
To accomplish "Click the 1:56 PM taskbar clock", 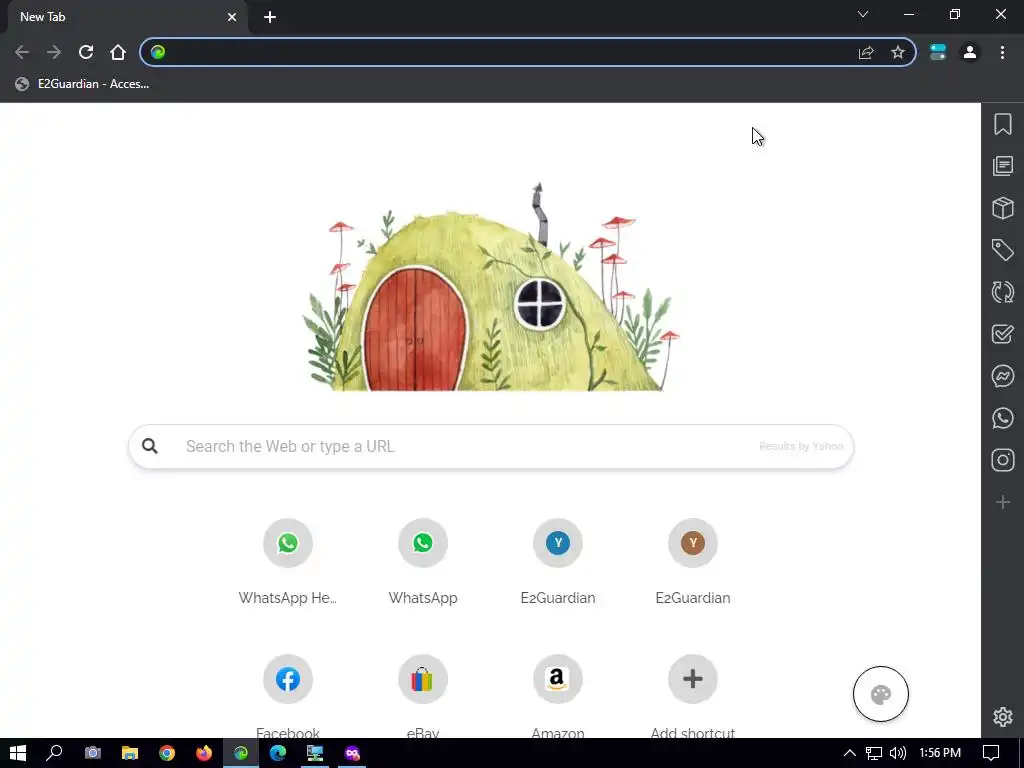I will click(940, 753).
